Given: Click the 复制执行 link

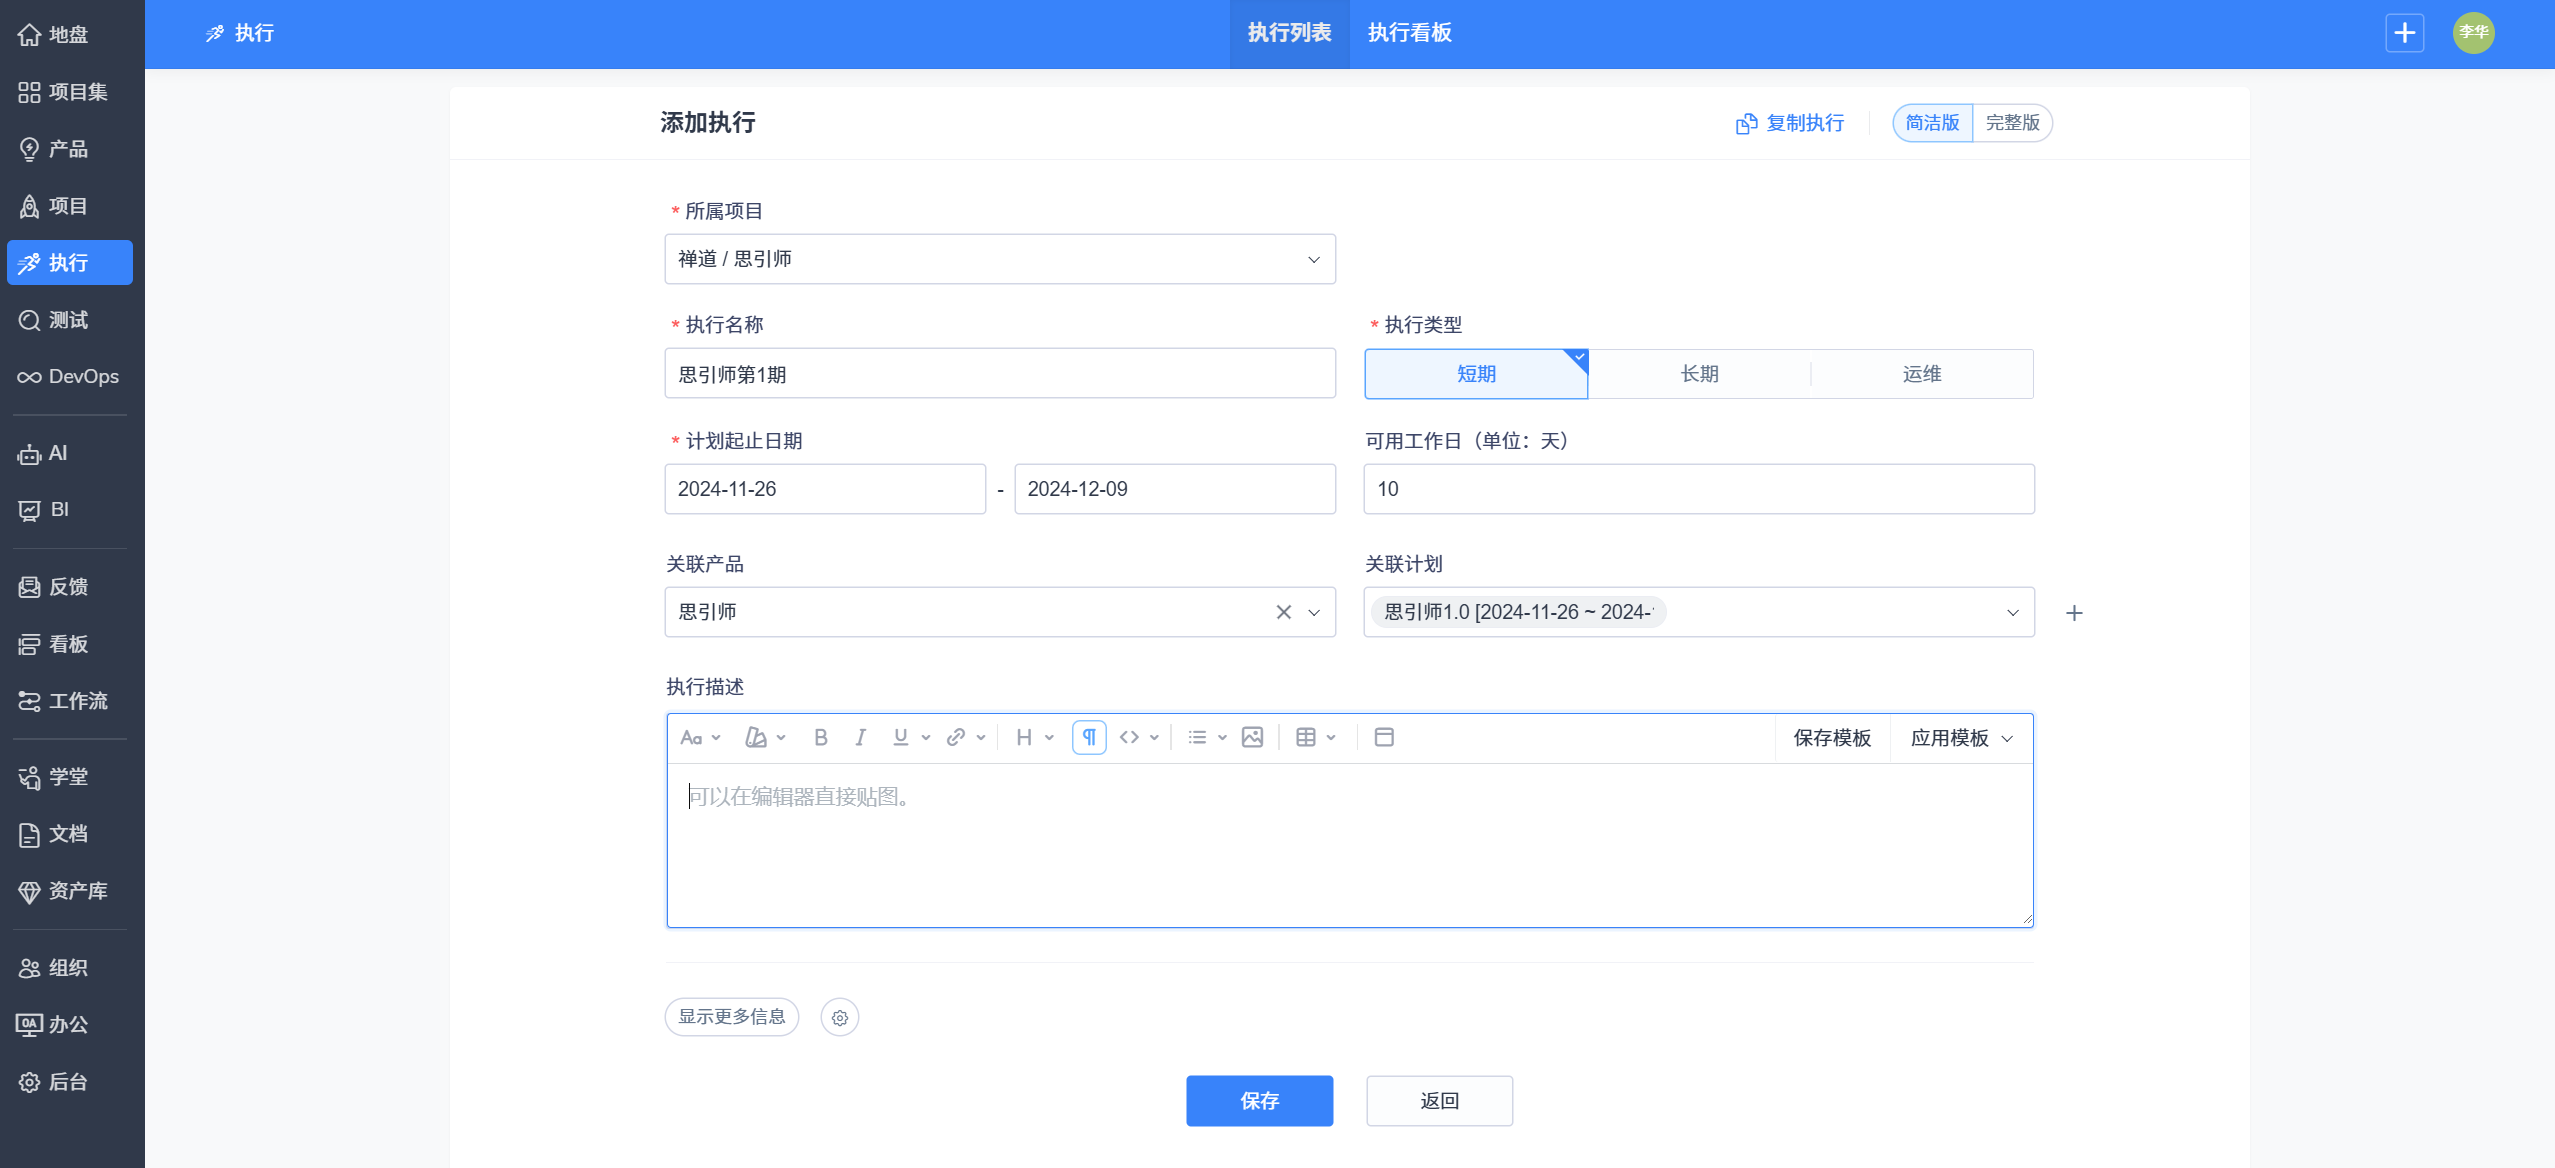Looking at the screenshot, I should [1790, 123].
